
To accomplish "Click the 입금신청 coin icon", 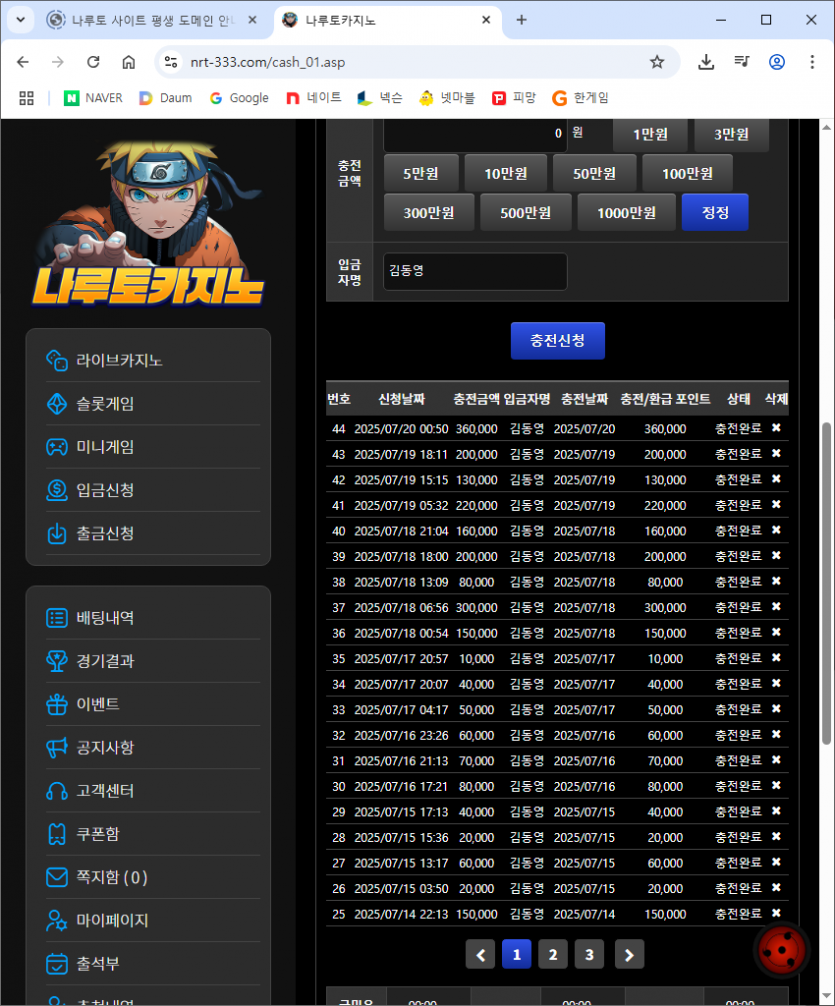I will tap(56, 490).
